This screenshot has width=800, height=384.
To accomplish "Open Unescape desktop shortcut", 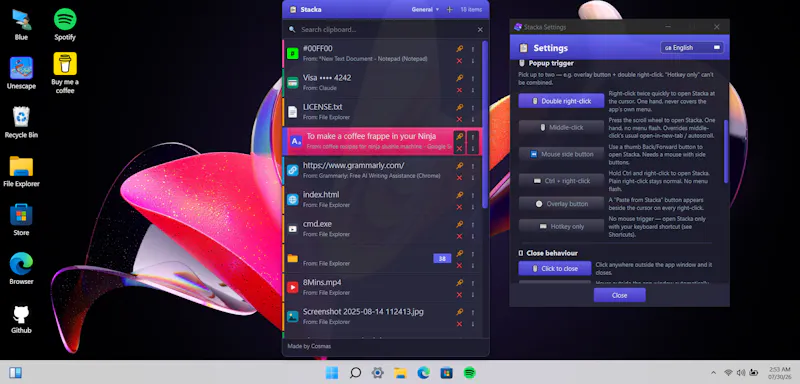I will 21,73.
